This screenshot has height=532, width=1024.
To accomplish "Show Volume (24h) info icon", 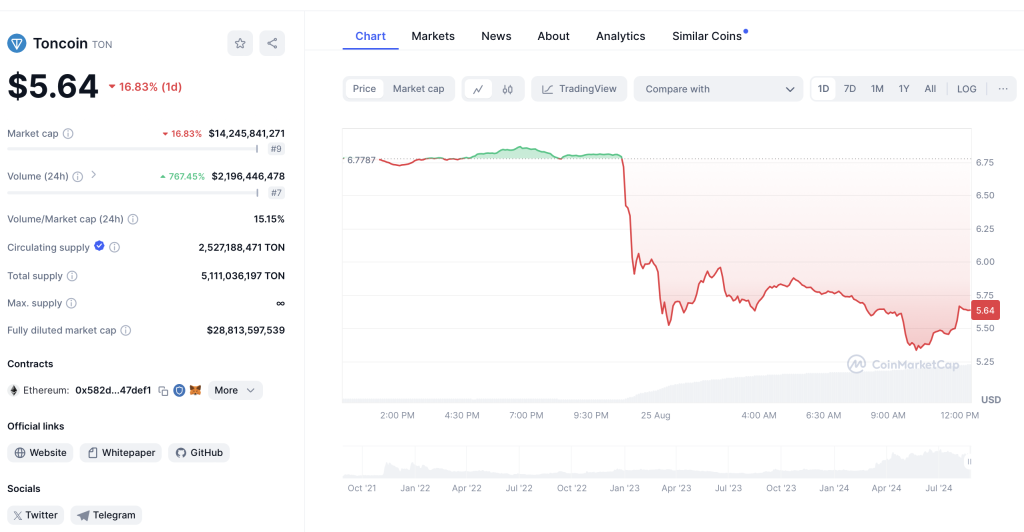I will point(78,176).
